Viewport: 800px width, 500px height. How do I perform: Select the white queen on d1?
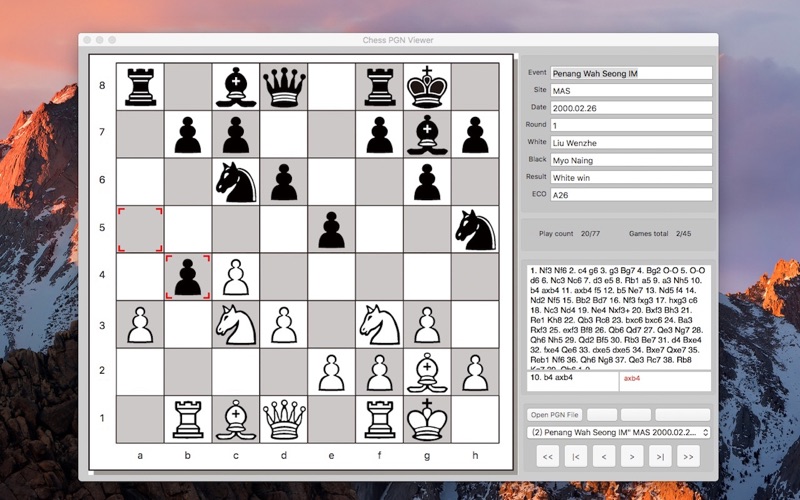pos(284,420)
